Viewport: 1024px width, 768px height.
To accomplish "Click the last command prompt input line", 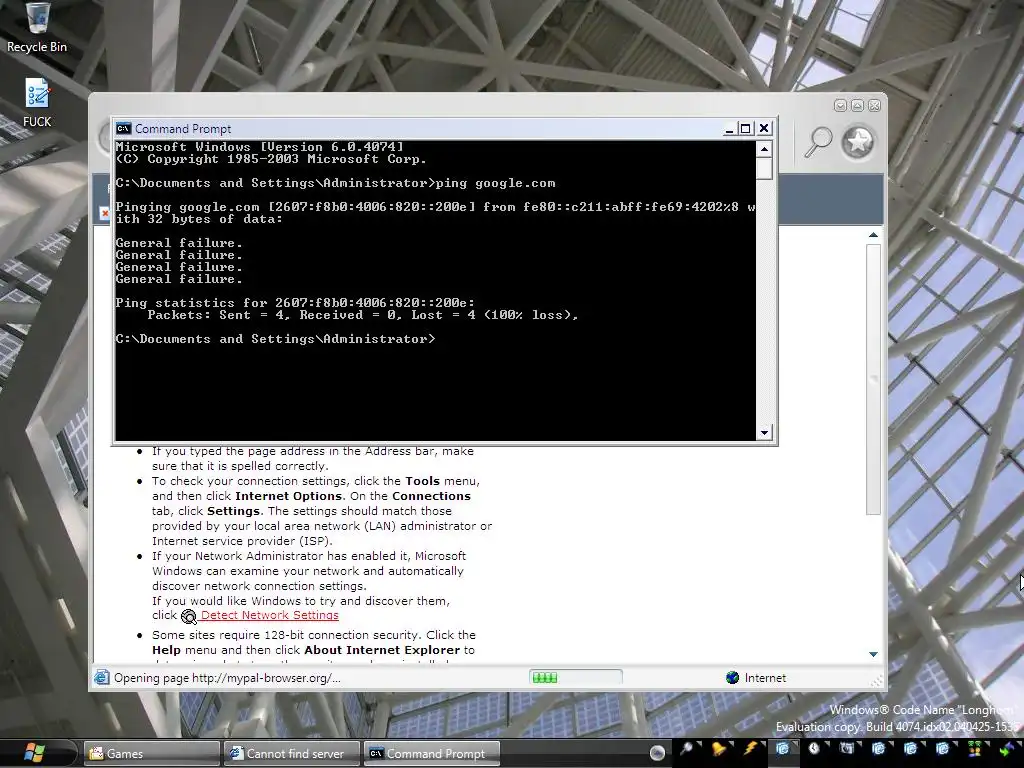I will 275,339.
